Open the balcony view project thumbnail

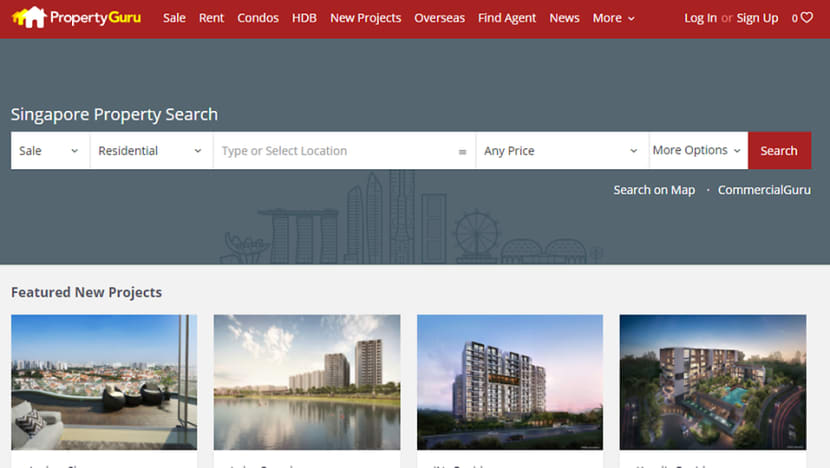coord(104,382)
